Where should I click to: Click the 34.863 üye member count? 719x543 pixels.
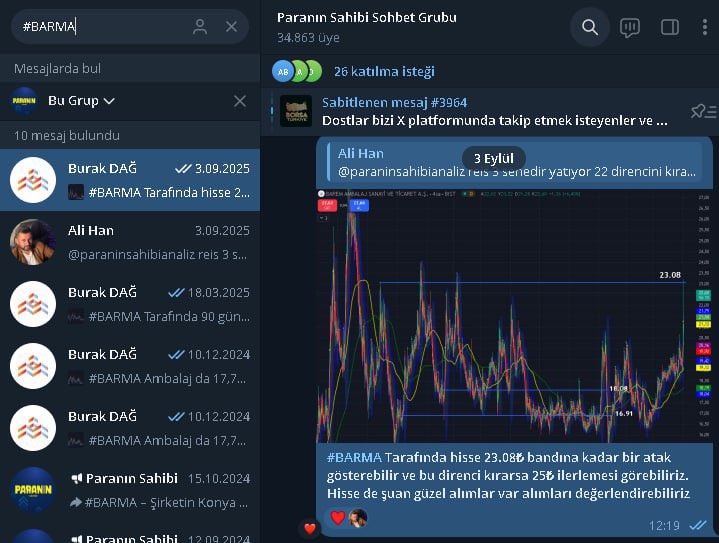tap(308, 38)
